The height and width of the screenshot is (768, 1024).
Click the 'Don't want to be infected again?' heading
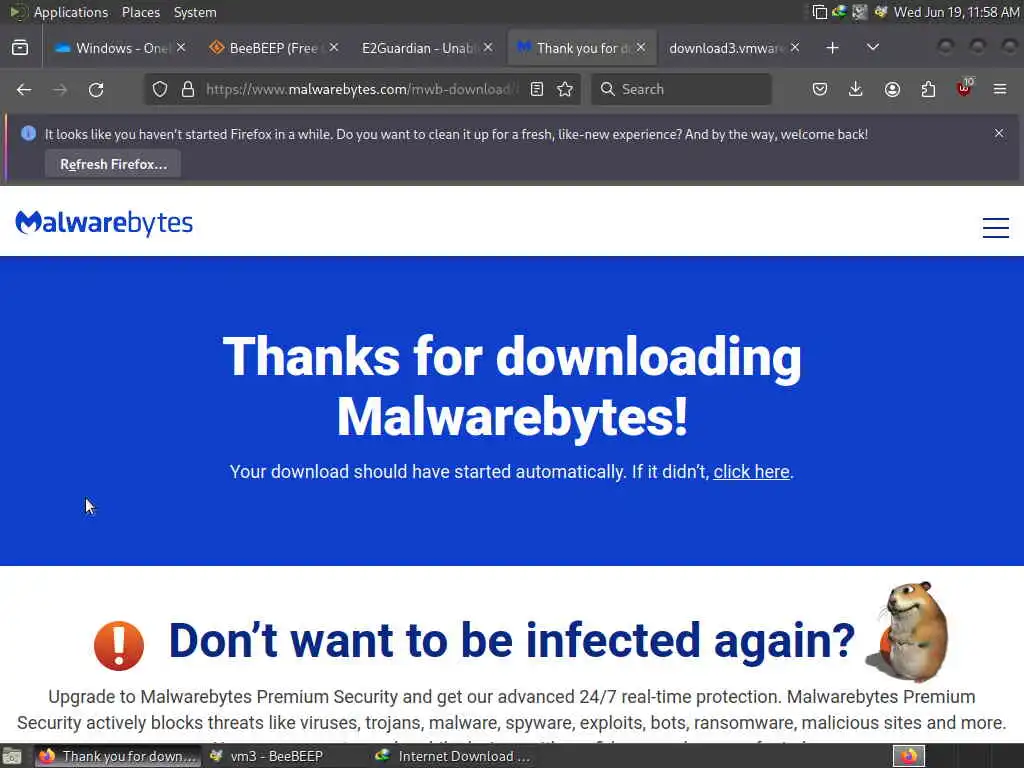pos(511,640)
